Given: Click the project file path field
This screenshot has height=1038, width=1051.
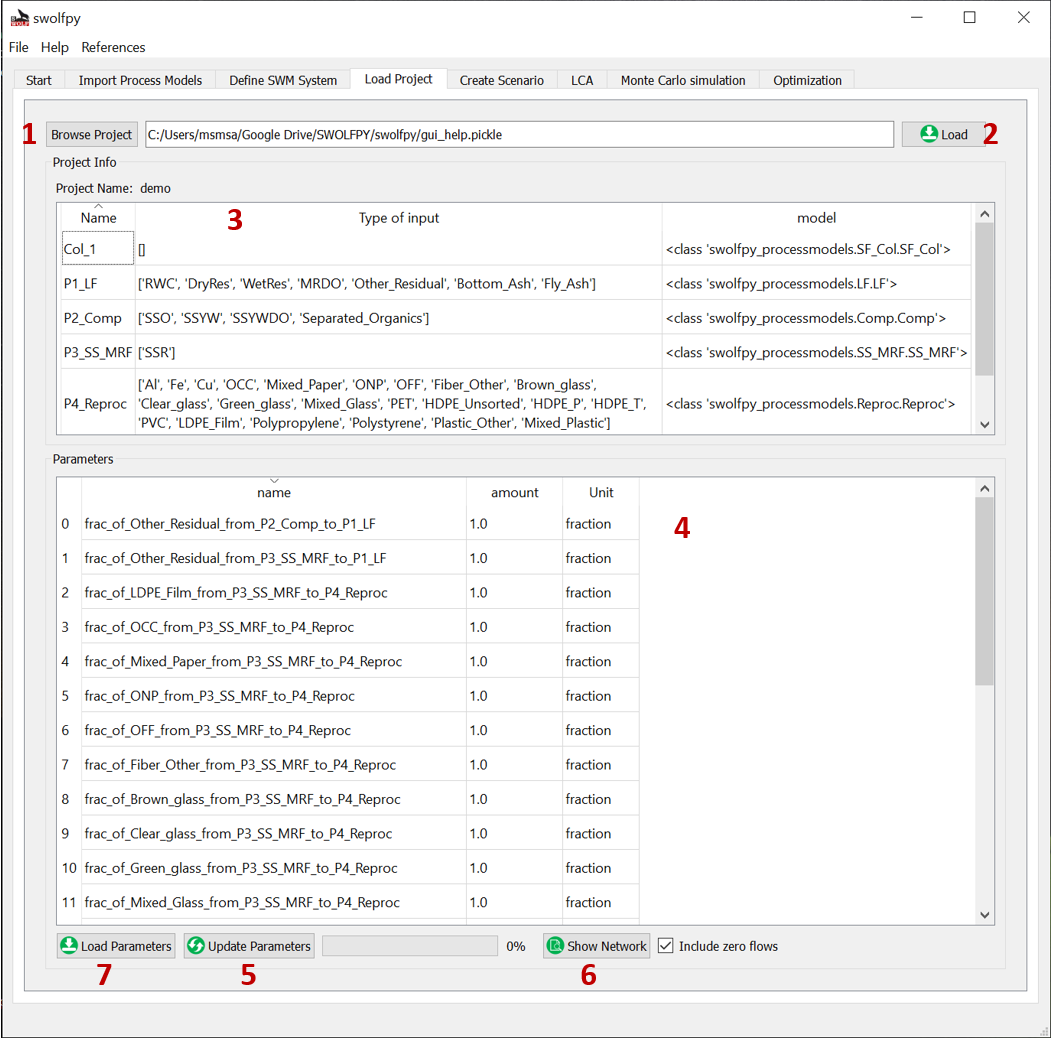Looking at the screenshot, I should pyautogui.click(x=519, y=135).
